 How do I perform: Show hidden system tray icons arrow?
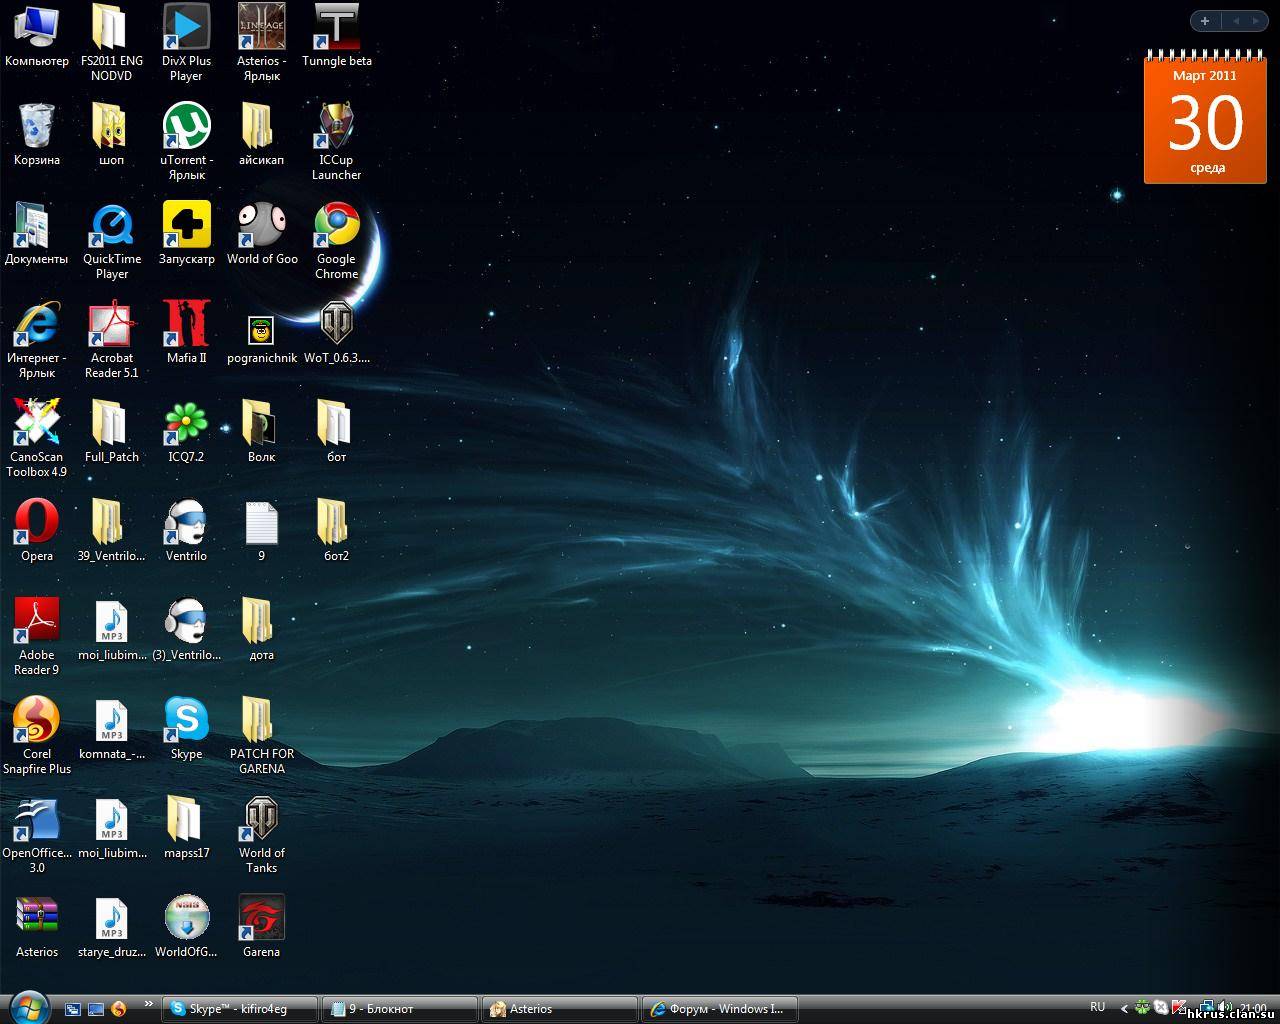pyautogui.click(x=1124, y=1008)
